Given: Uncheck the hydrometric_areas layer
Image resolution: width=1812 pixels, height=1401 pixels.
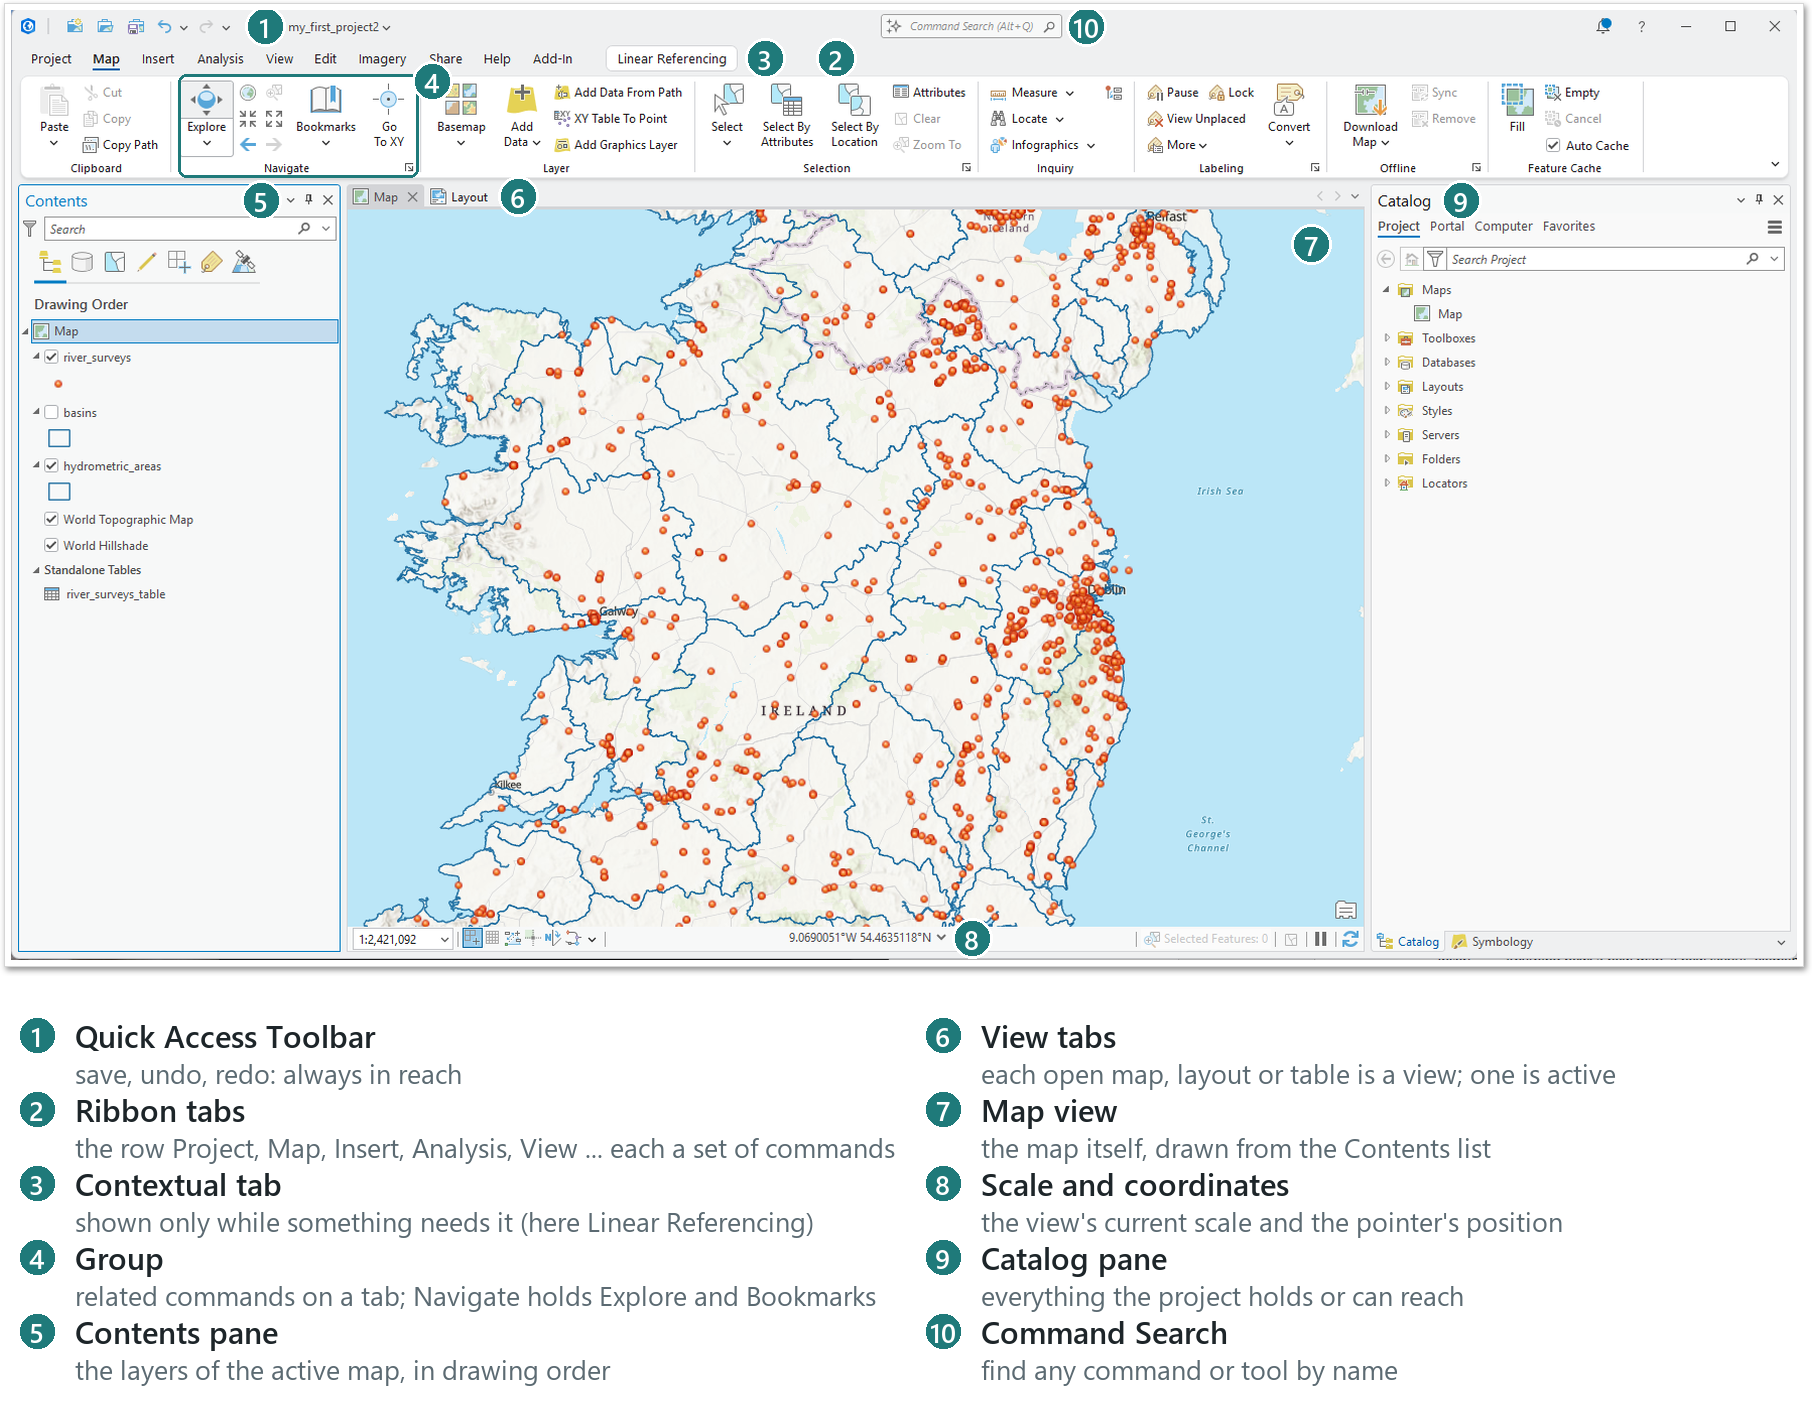Looking at the screenshot, I should tap(51, 466).
